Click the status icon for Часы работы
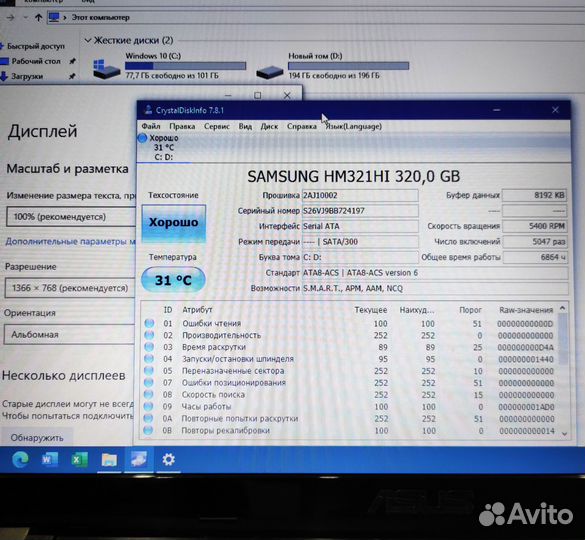The height and width of the screenshot is (540, 585). coord(148,406)
